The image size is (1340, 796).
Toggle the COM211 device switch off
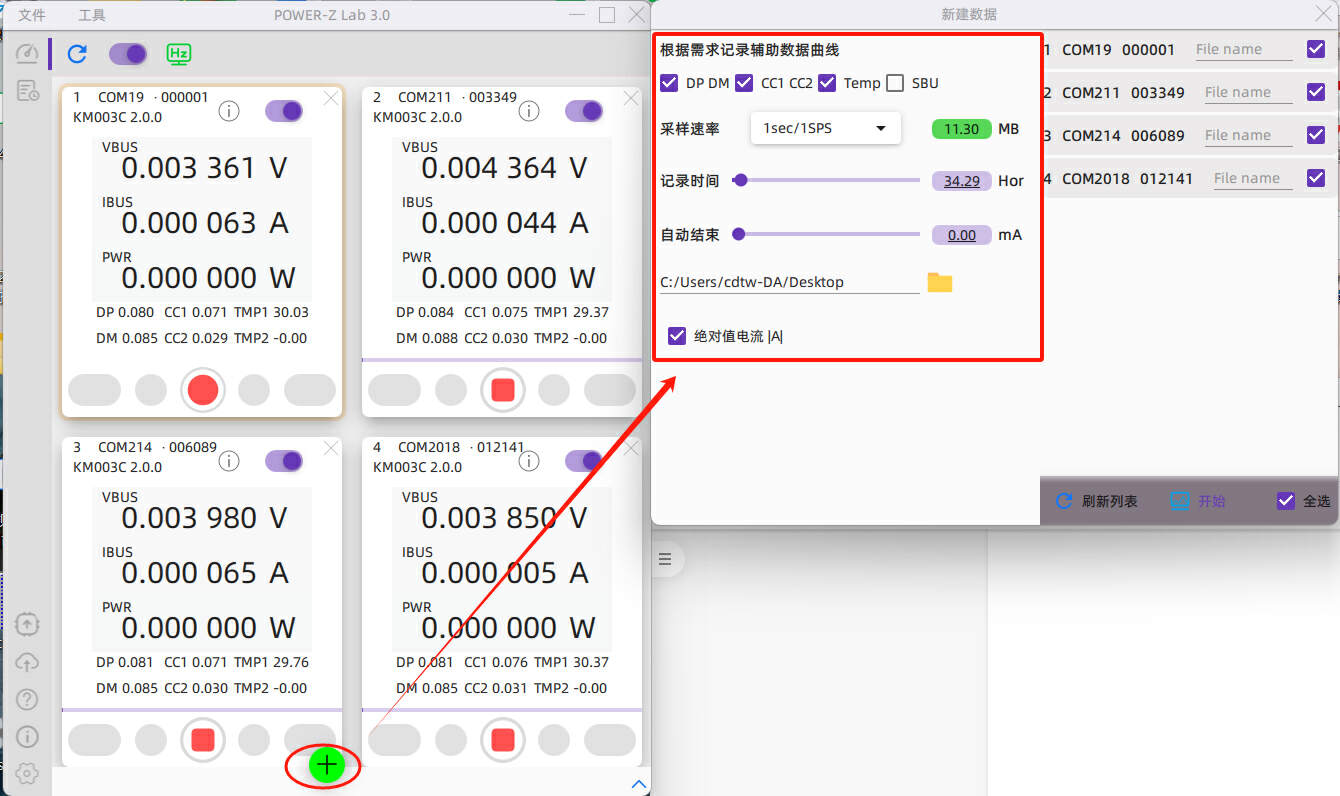584,111
